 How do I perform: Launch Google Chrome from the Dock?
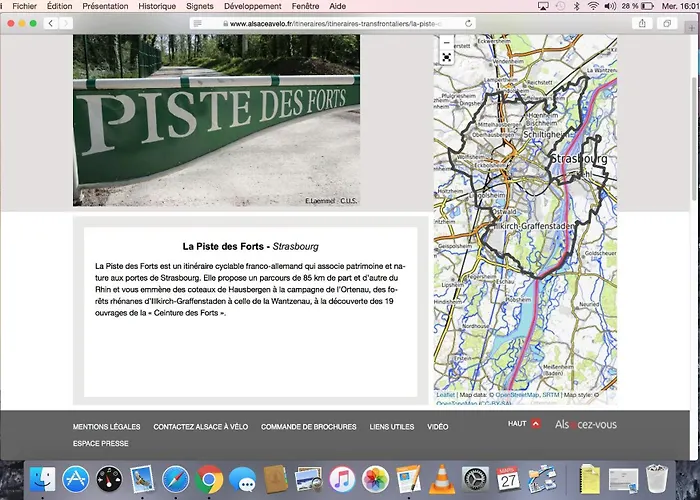(x=208, y=479)
